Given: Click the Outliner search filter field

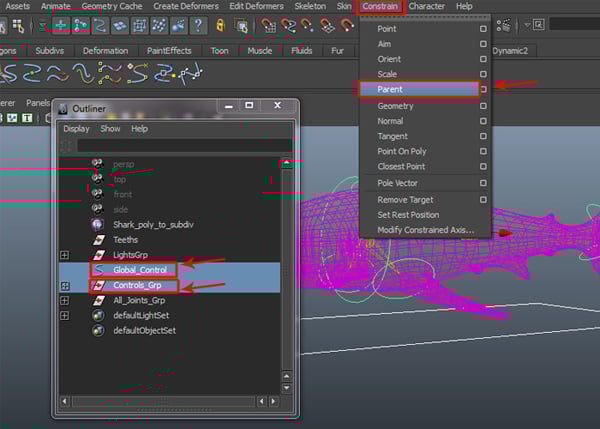Looking at the screenshot, I should click(x=175, y=146).
